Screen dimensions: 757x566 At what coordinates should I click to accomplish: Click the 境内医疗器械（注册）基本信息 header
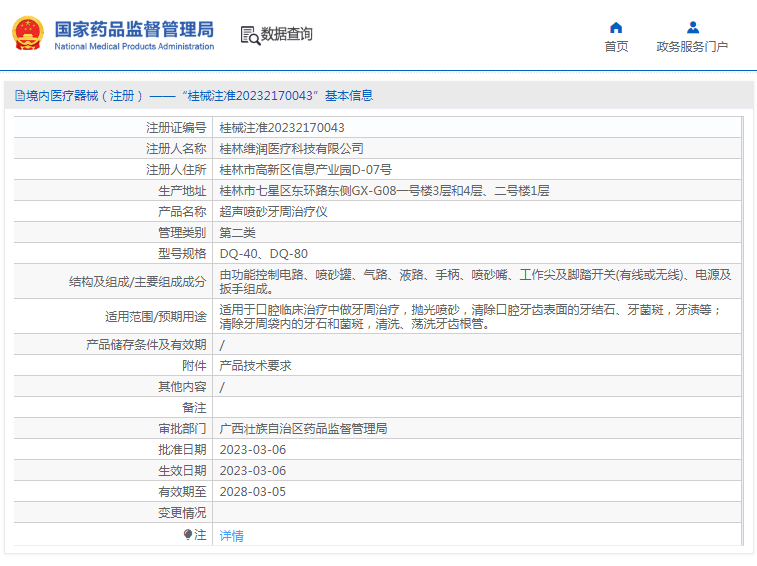[x=194, y=96]
